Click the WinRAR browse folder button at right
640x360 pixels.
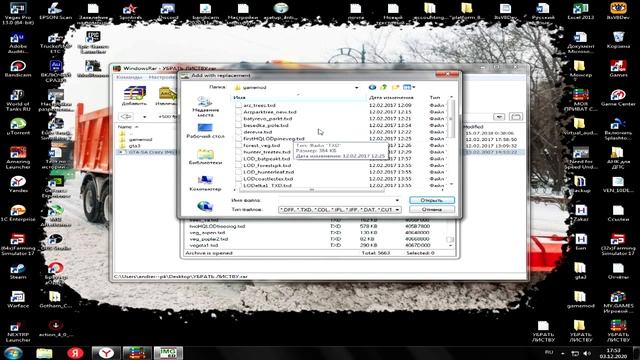(516, 117)
